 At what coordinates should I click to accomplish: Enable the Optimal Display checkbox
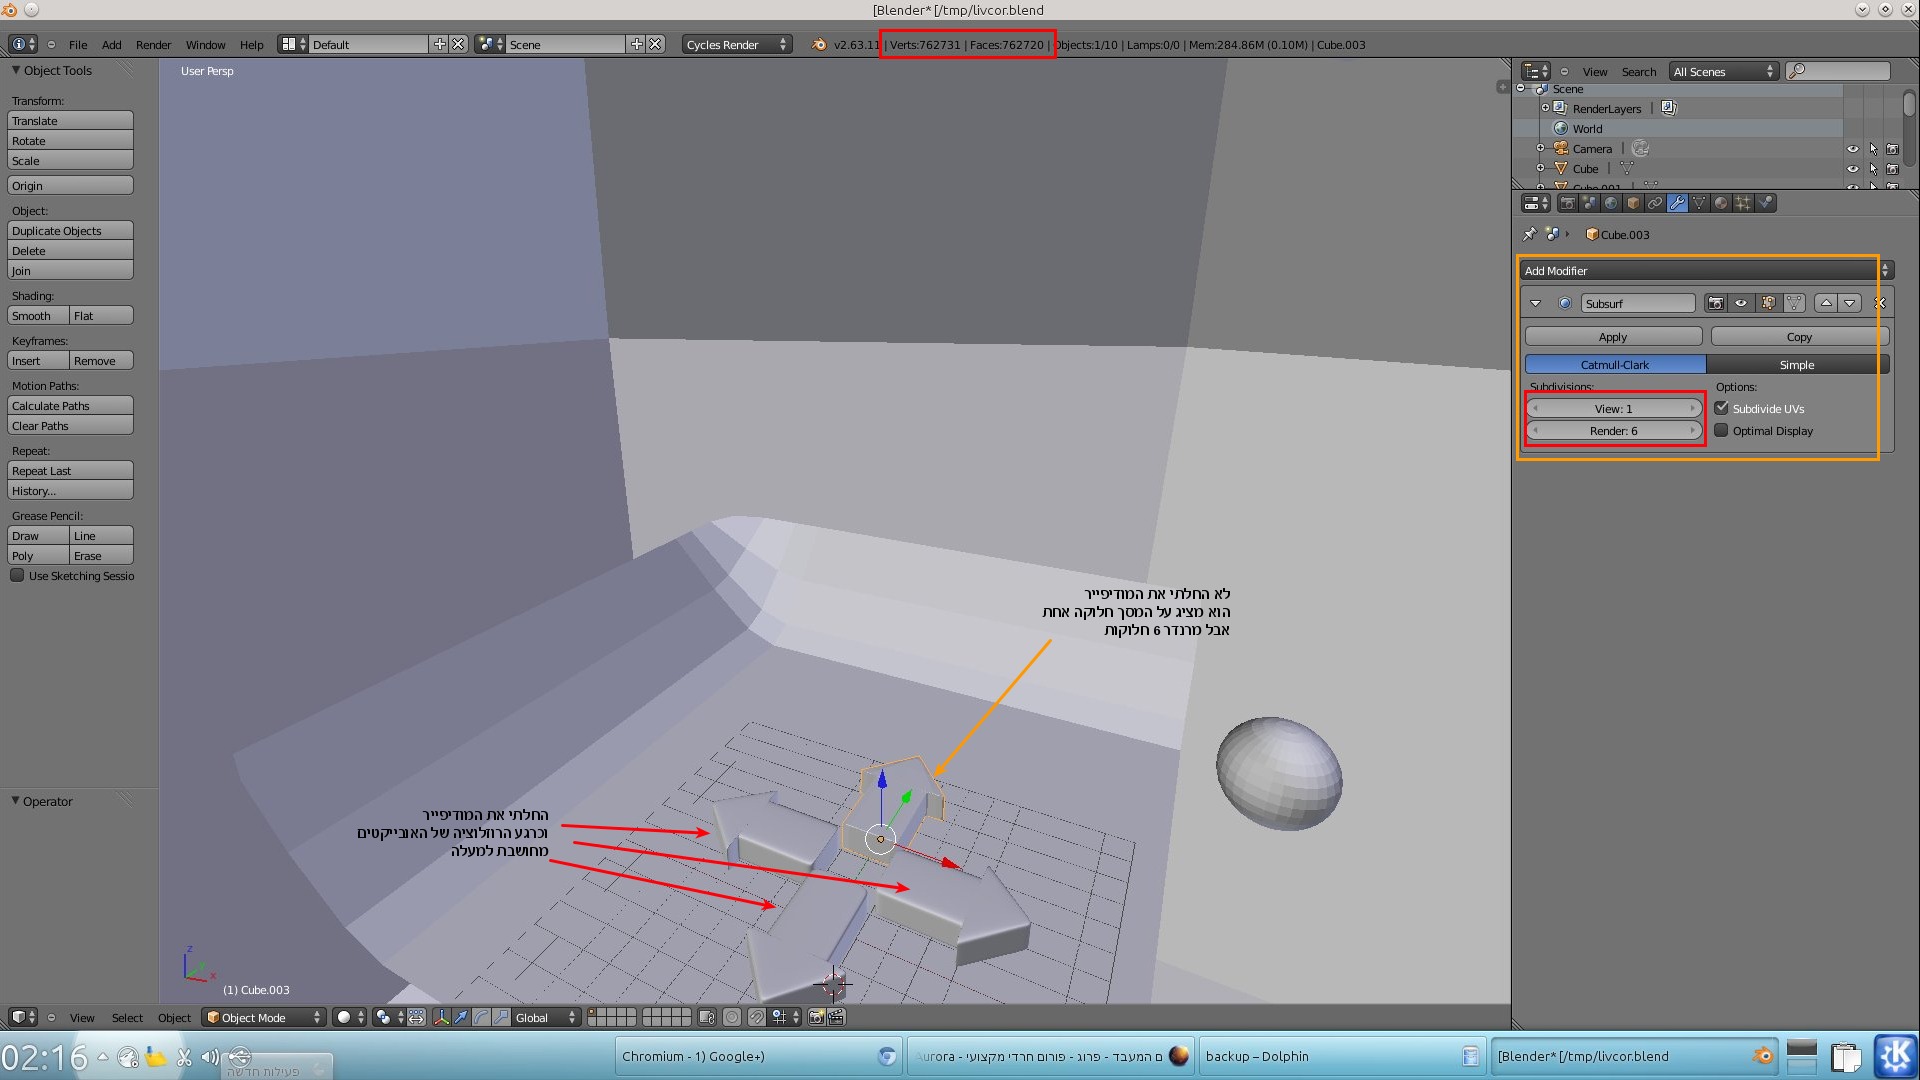click(1721, 430)
